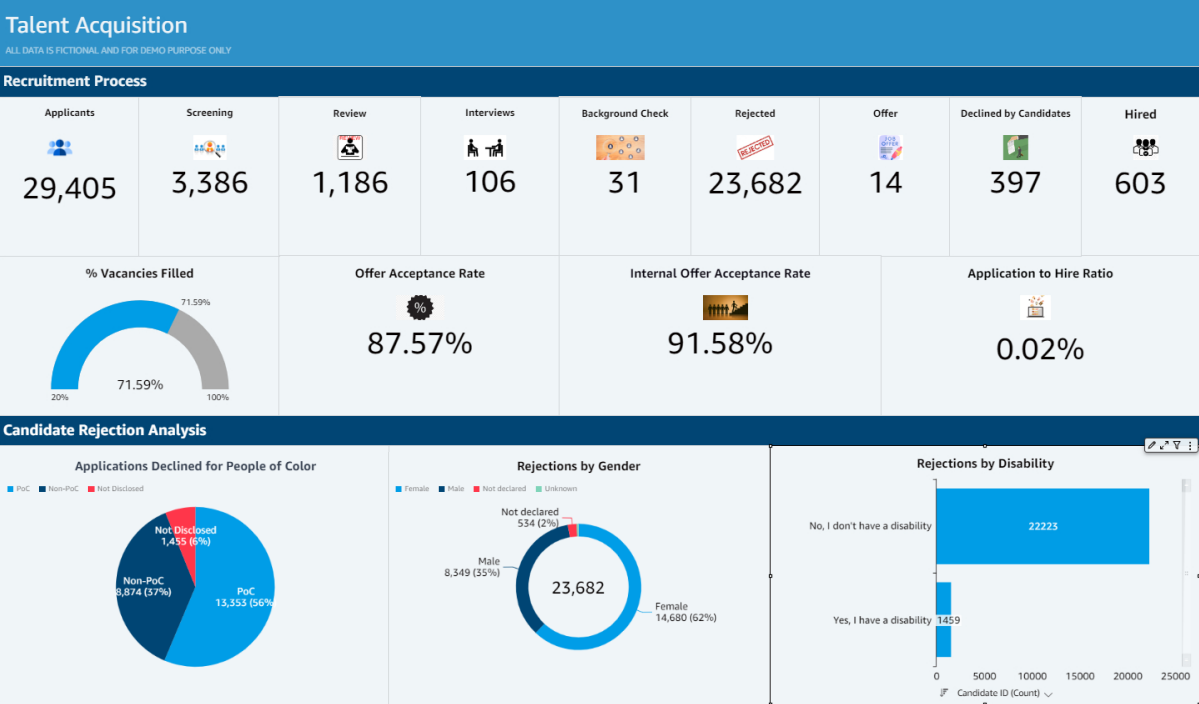Click the Rejections by Gender chart title

[x=578, y=466]
